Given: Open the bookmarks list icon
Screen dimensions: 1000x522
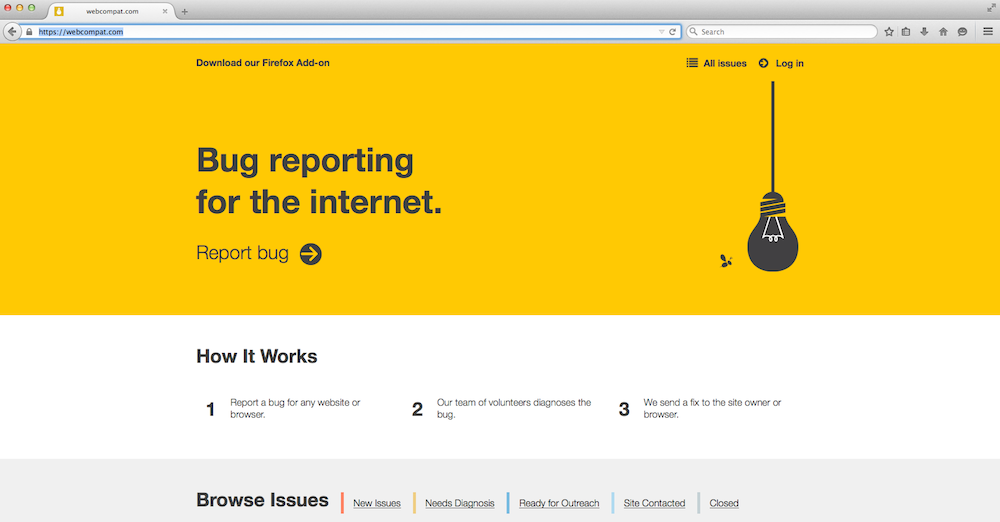Looking at the screenshot, I should (906, 31).
